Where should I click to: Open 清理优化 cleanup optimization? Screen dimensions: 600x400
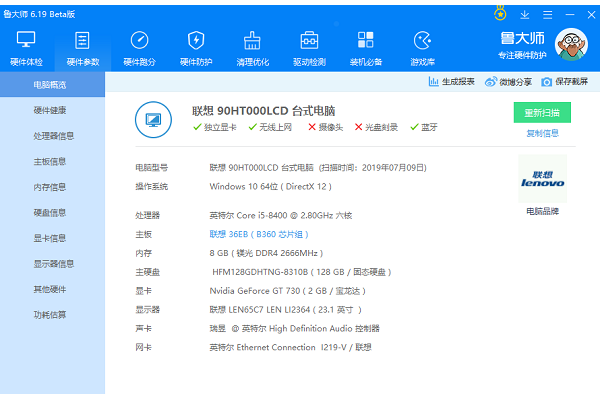point(253,49)
